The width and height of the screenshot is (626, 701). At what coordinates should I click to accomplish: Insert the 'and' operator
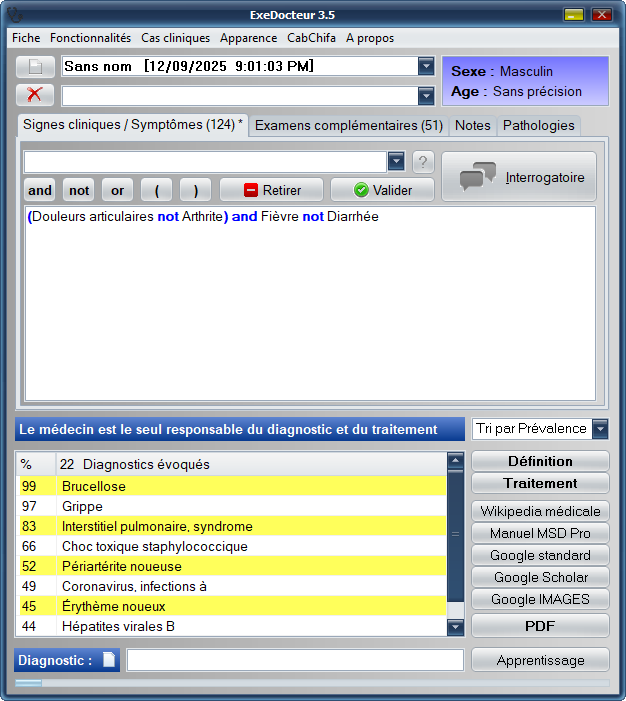pyautogui.click(x=40, y=190)
